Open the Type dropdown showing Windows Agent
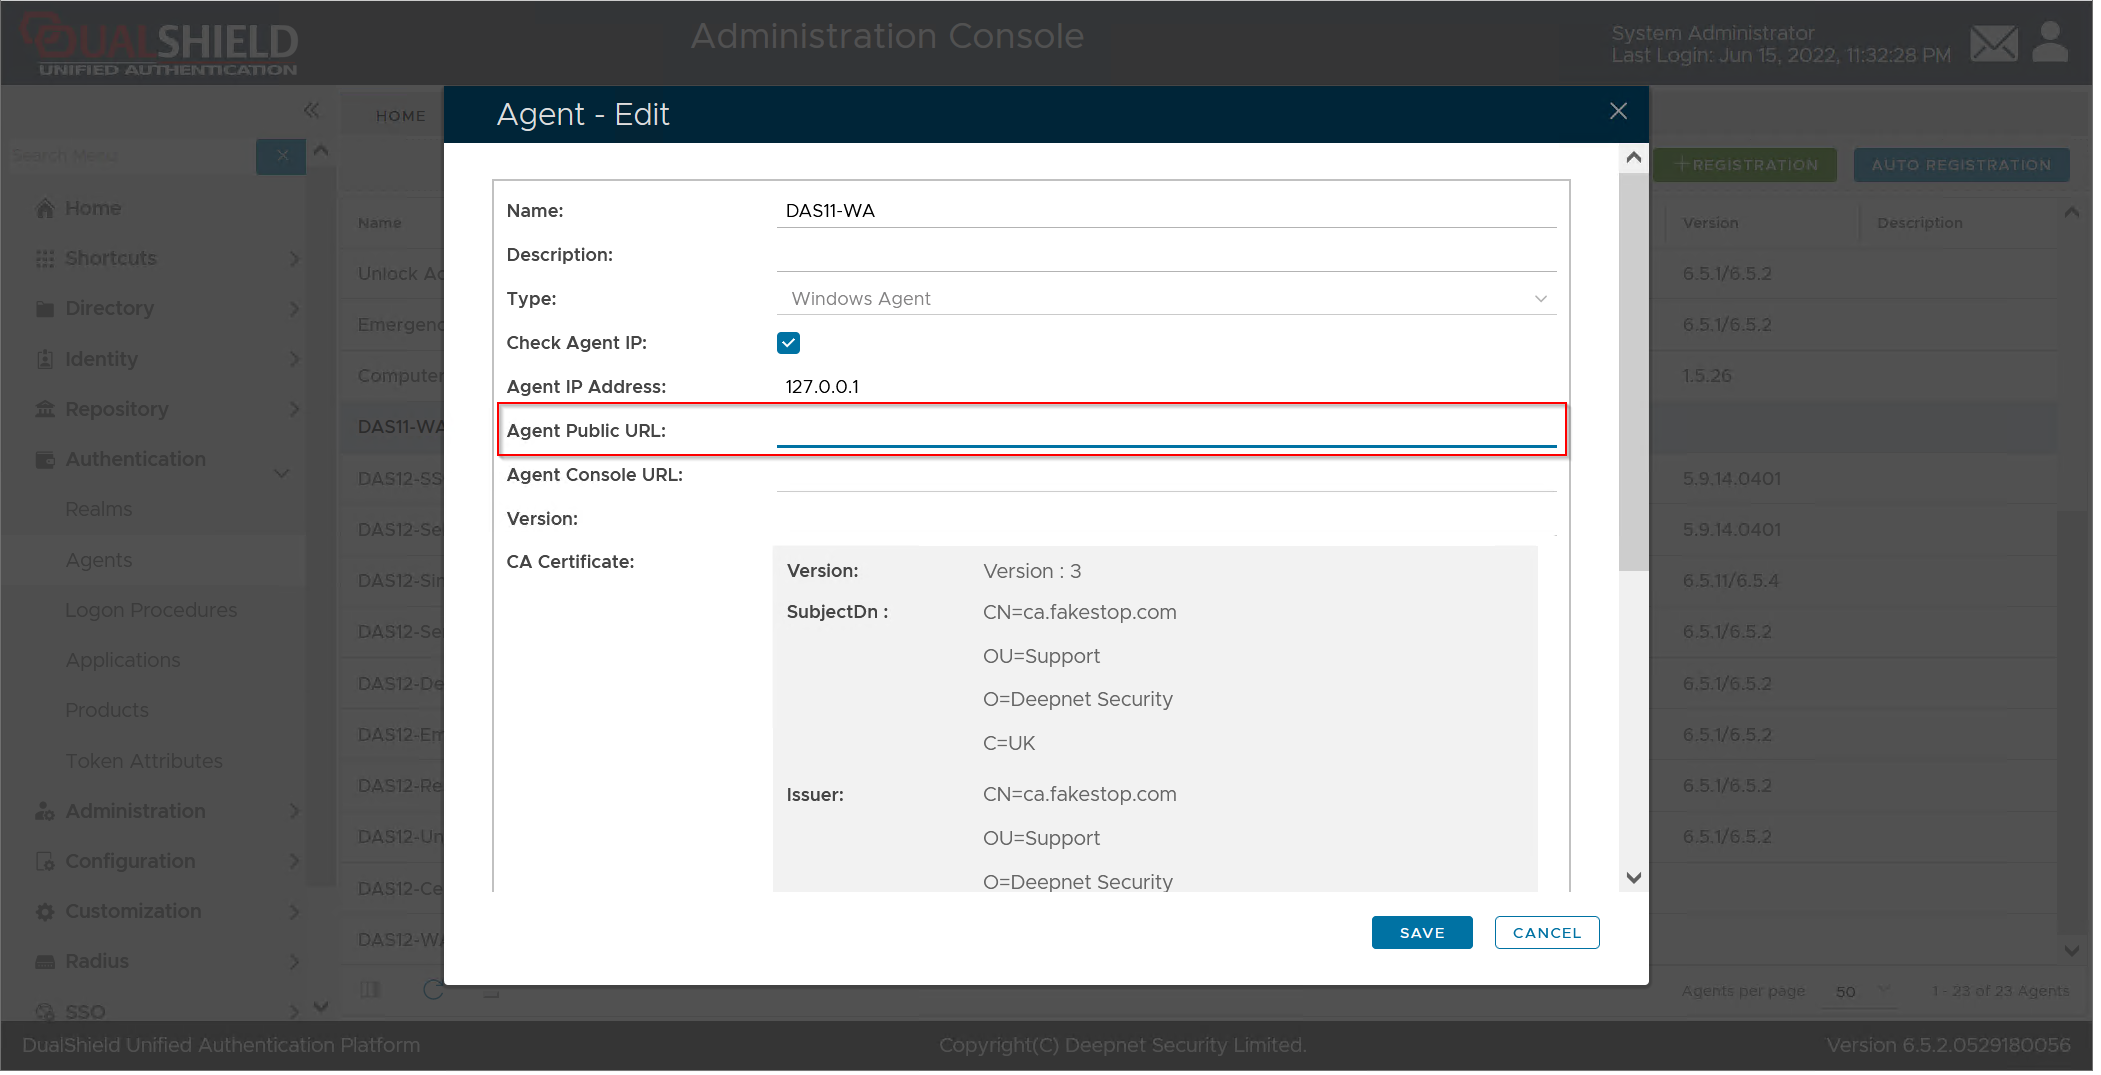The width and height of the screenshot is (2101, 1075). point(1165,299)
